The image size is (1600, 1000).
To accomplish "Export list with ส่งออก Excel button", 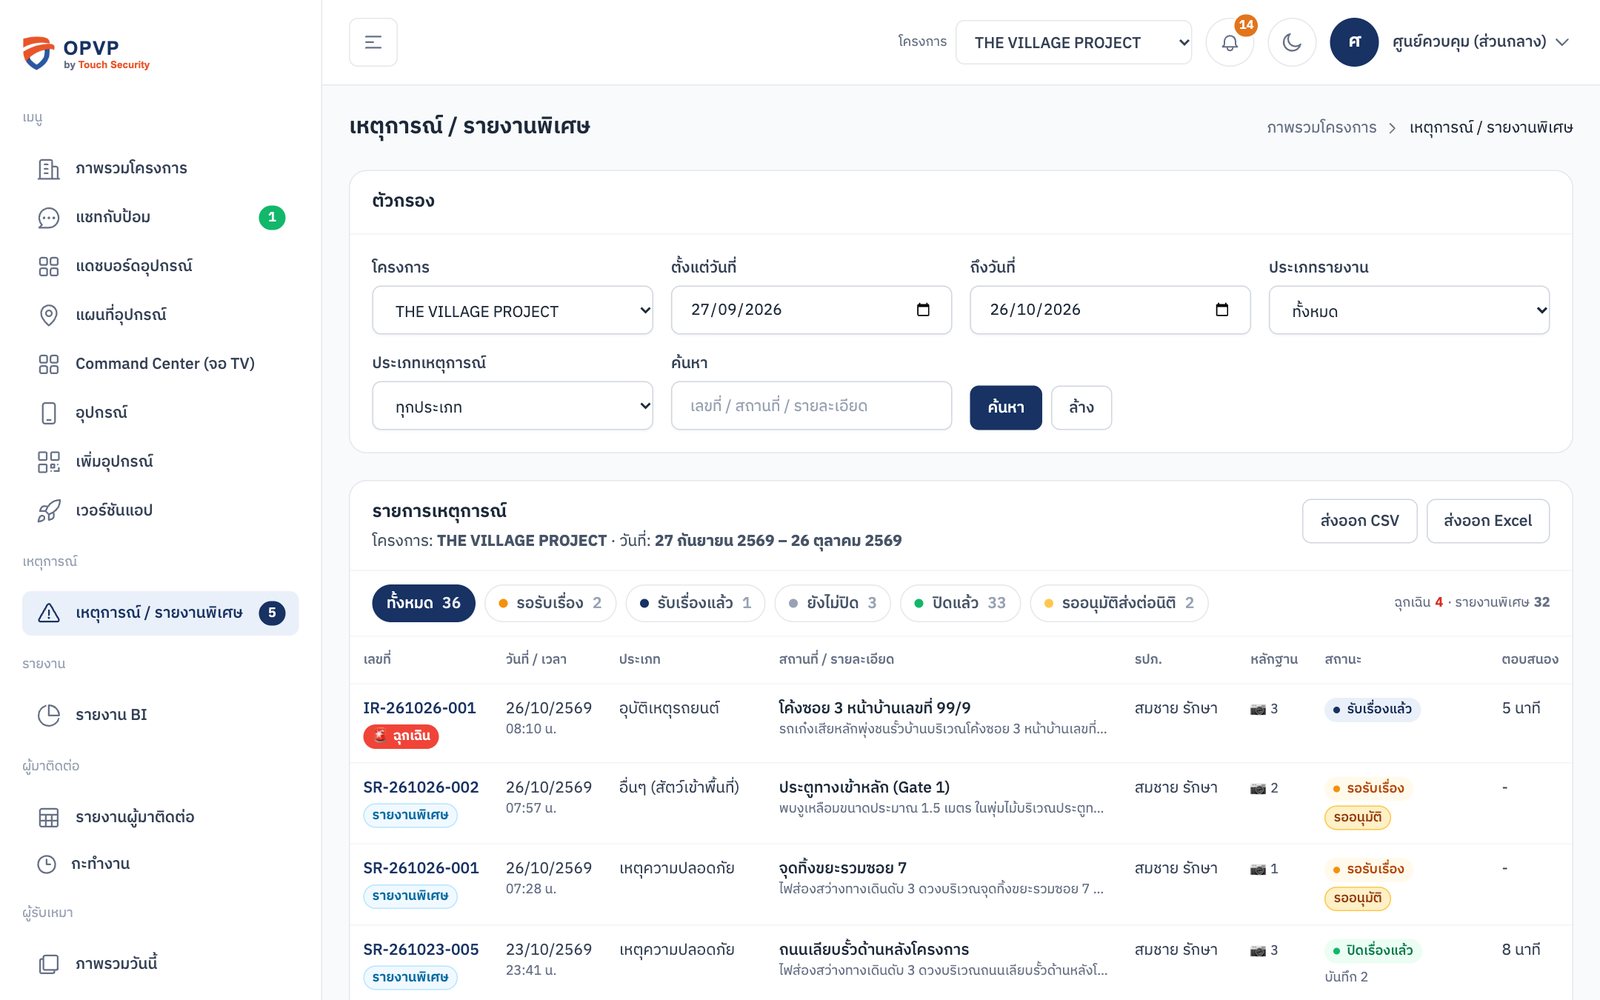I will point(1488,521).
